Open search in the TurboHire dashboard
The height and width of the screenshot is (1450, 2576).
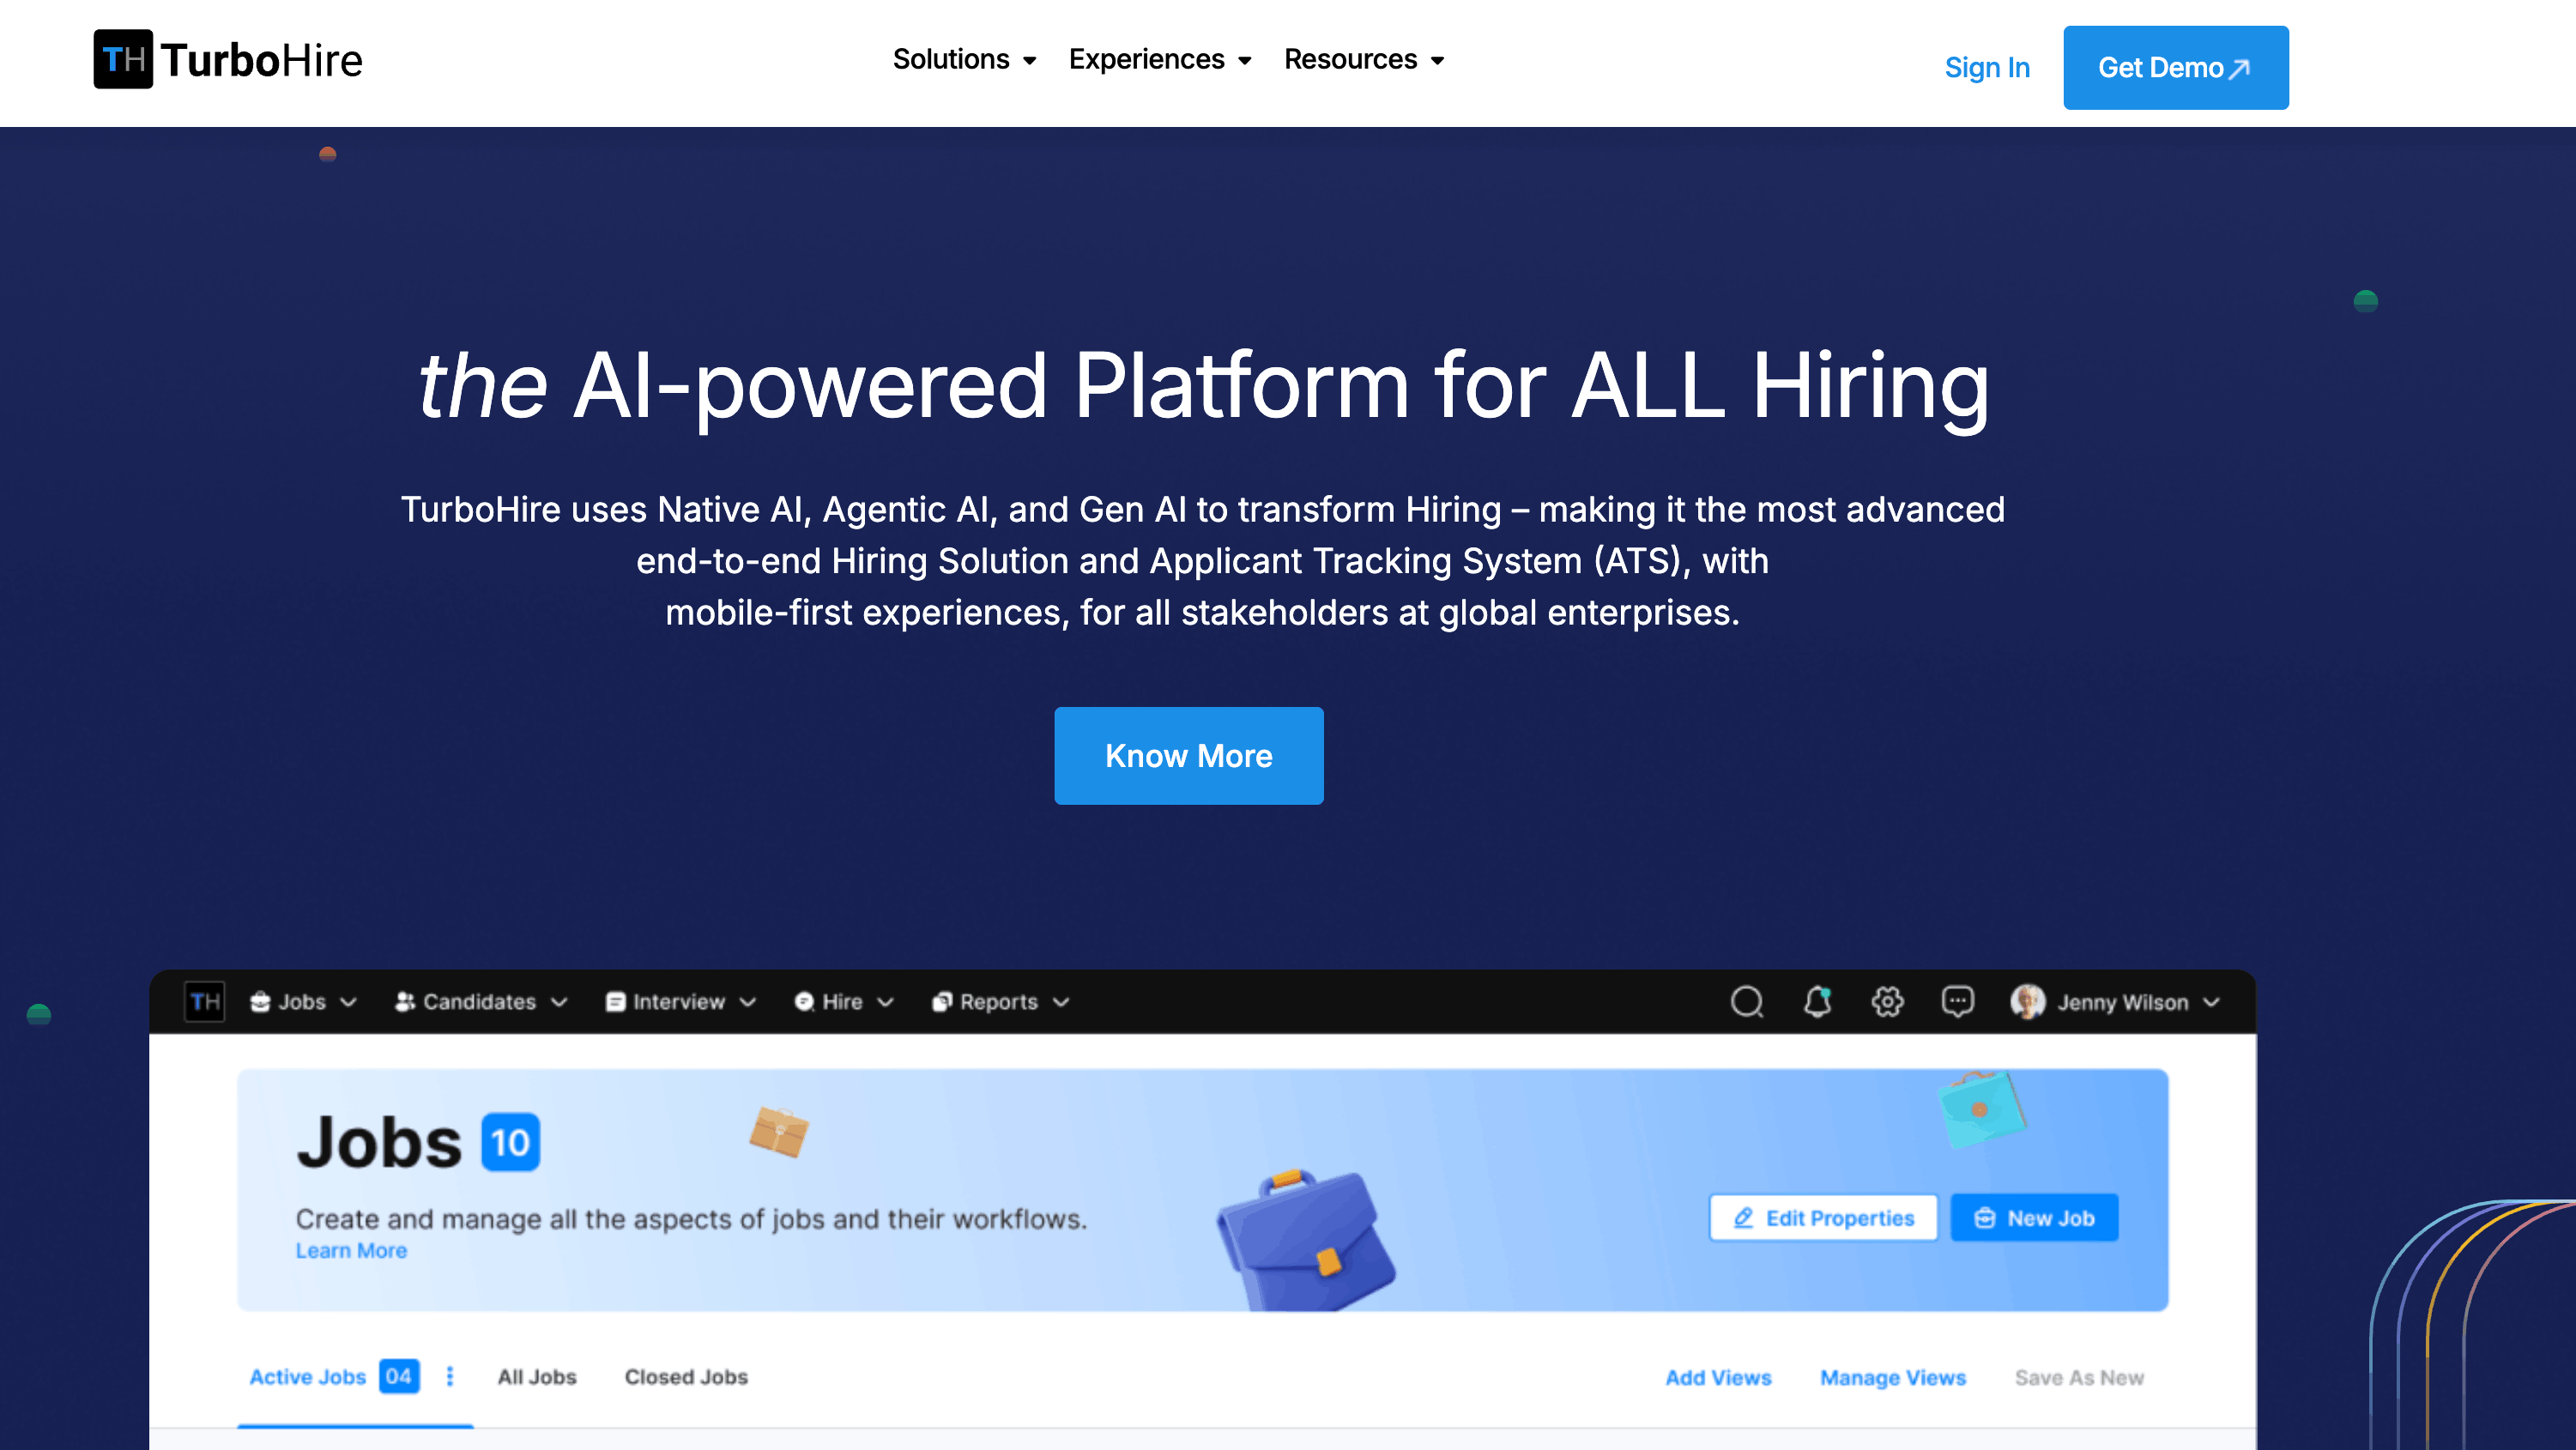tap(1746, 1001)
